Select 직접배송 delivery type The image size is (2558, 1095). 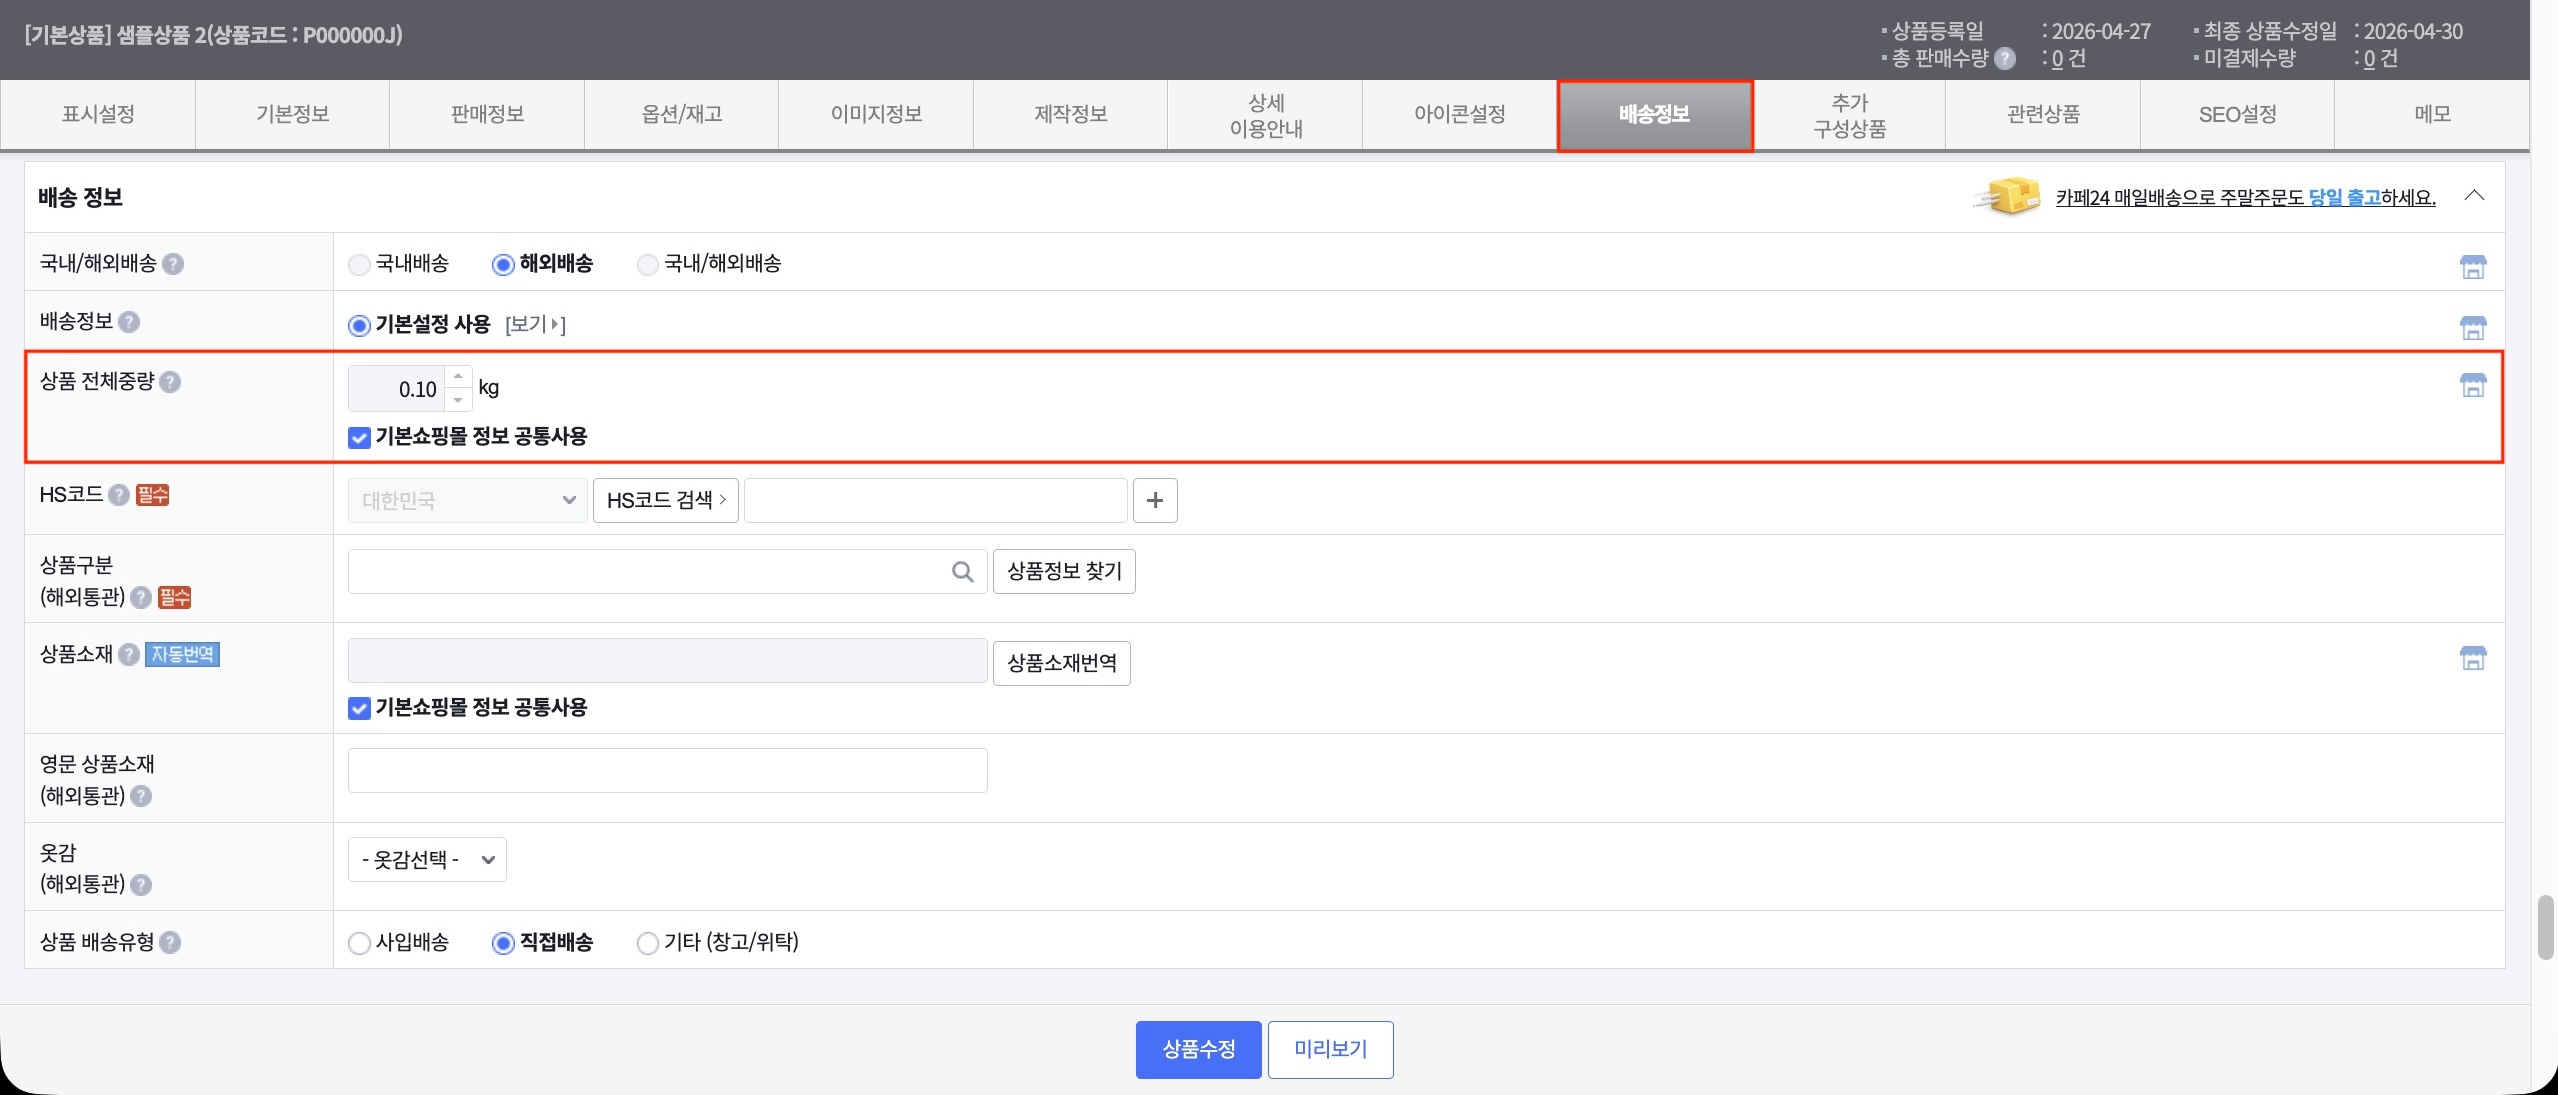coord(503,943)
